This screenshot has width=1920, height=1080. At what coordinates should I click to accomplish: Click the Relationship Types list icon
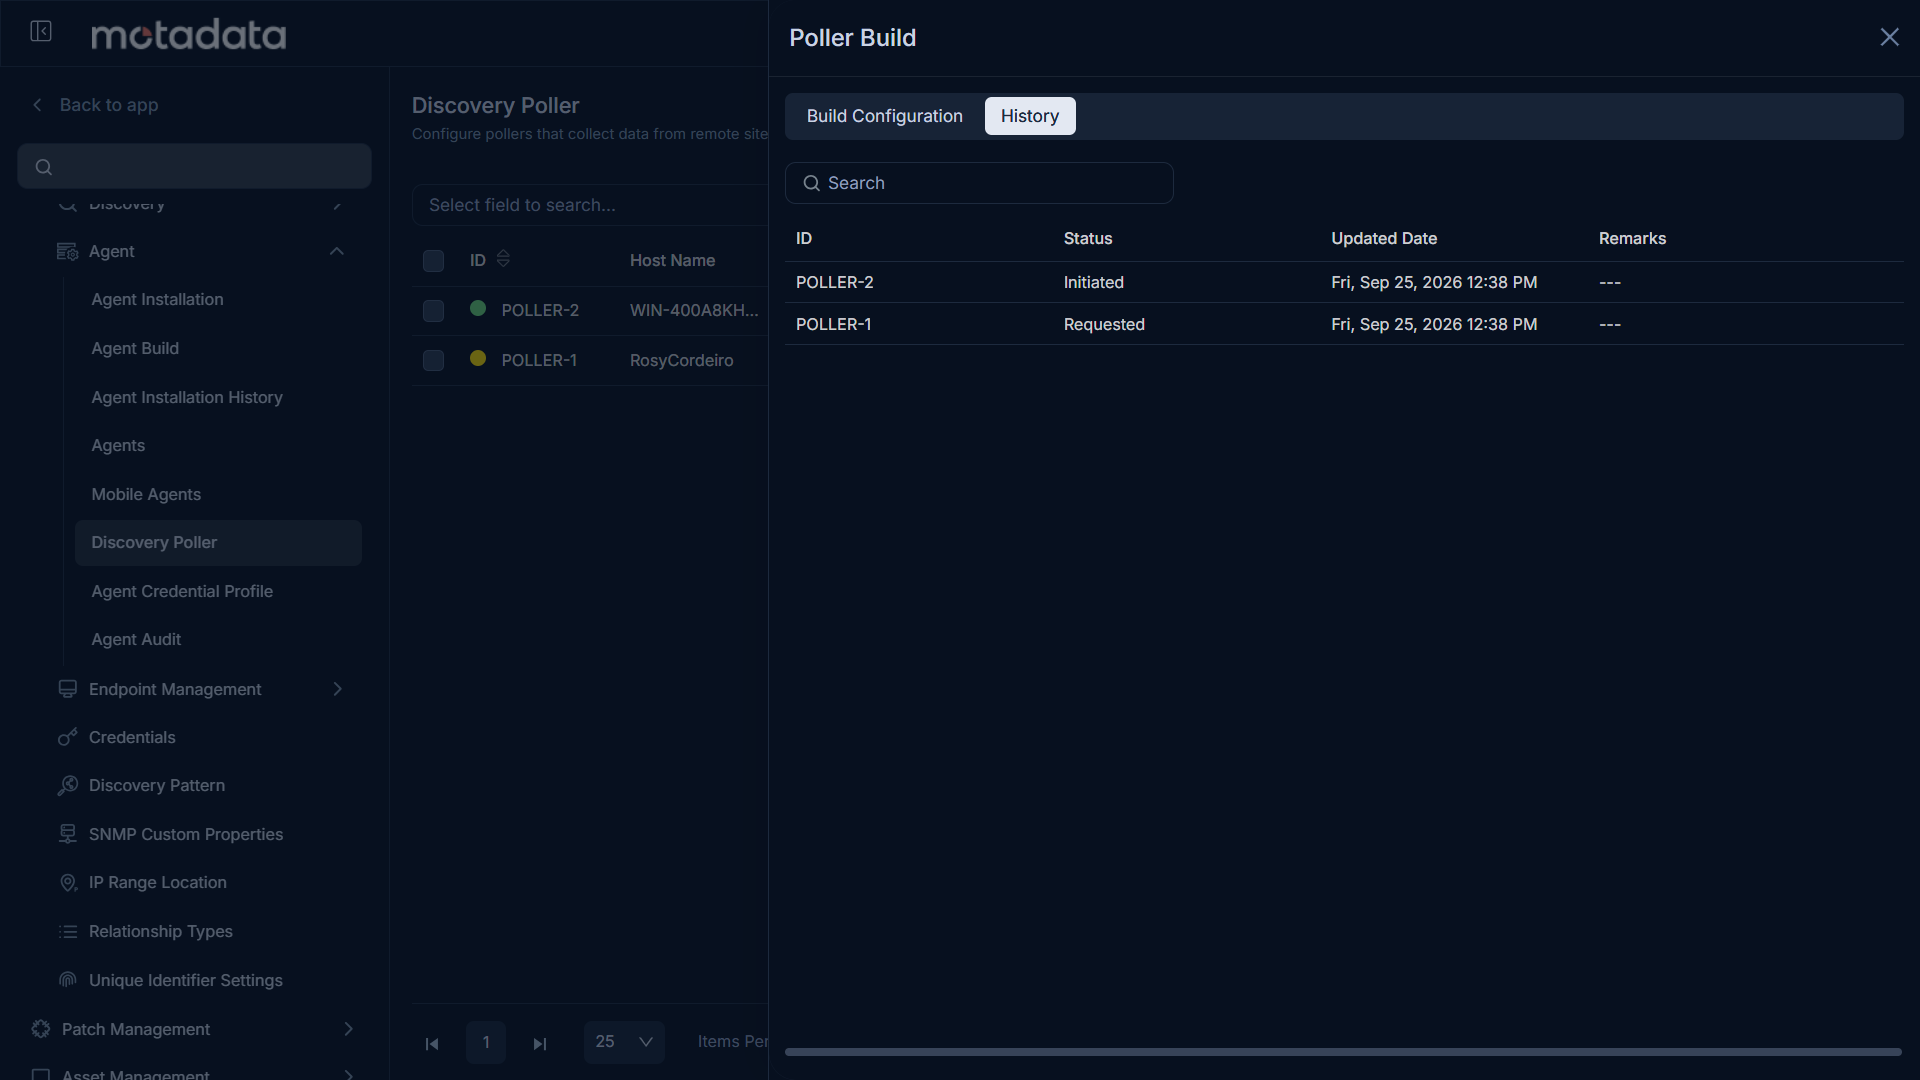click(x=67, y=932)
